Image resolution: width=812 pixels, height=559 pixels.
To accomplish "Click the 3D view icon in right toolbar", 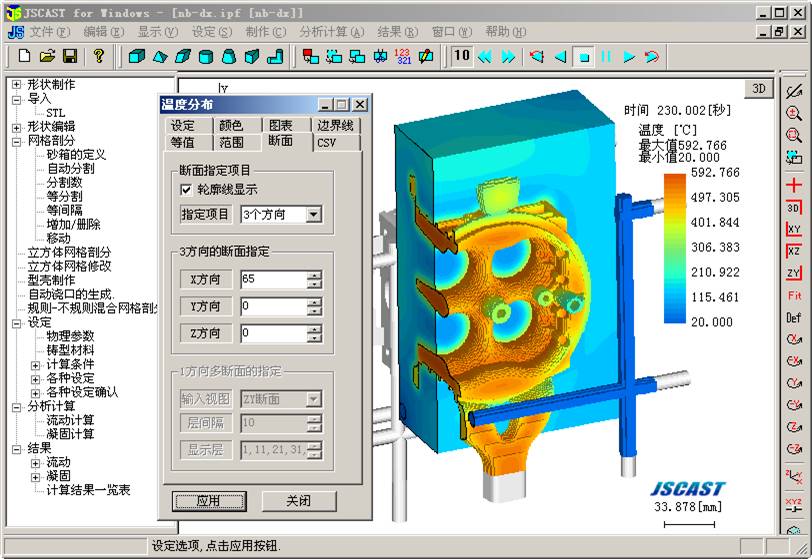I will pyautogui.click(x=794, y=207).
